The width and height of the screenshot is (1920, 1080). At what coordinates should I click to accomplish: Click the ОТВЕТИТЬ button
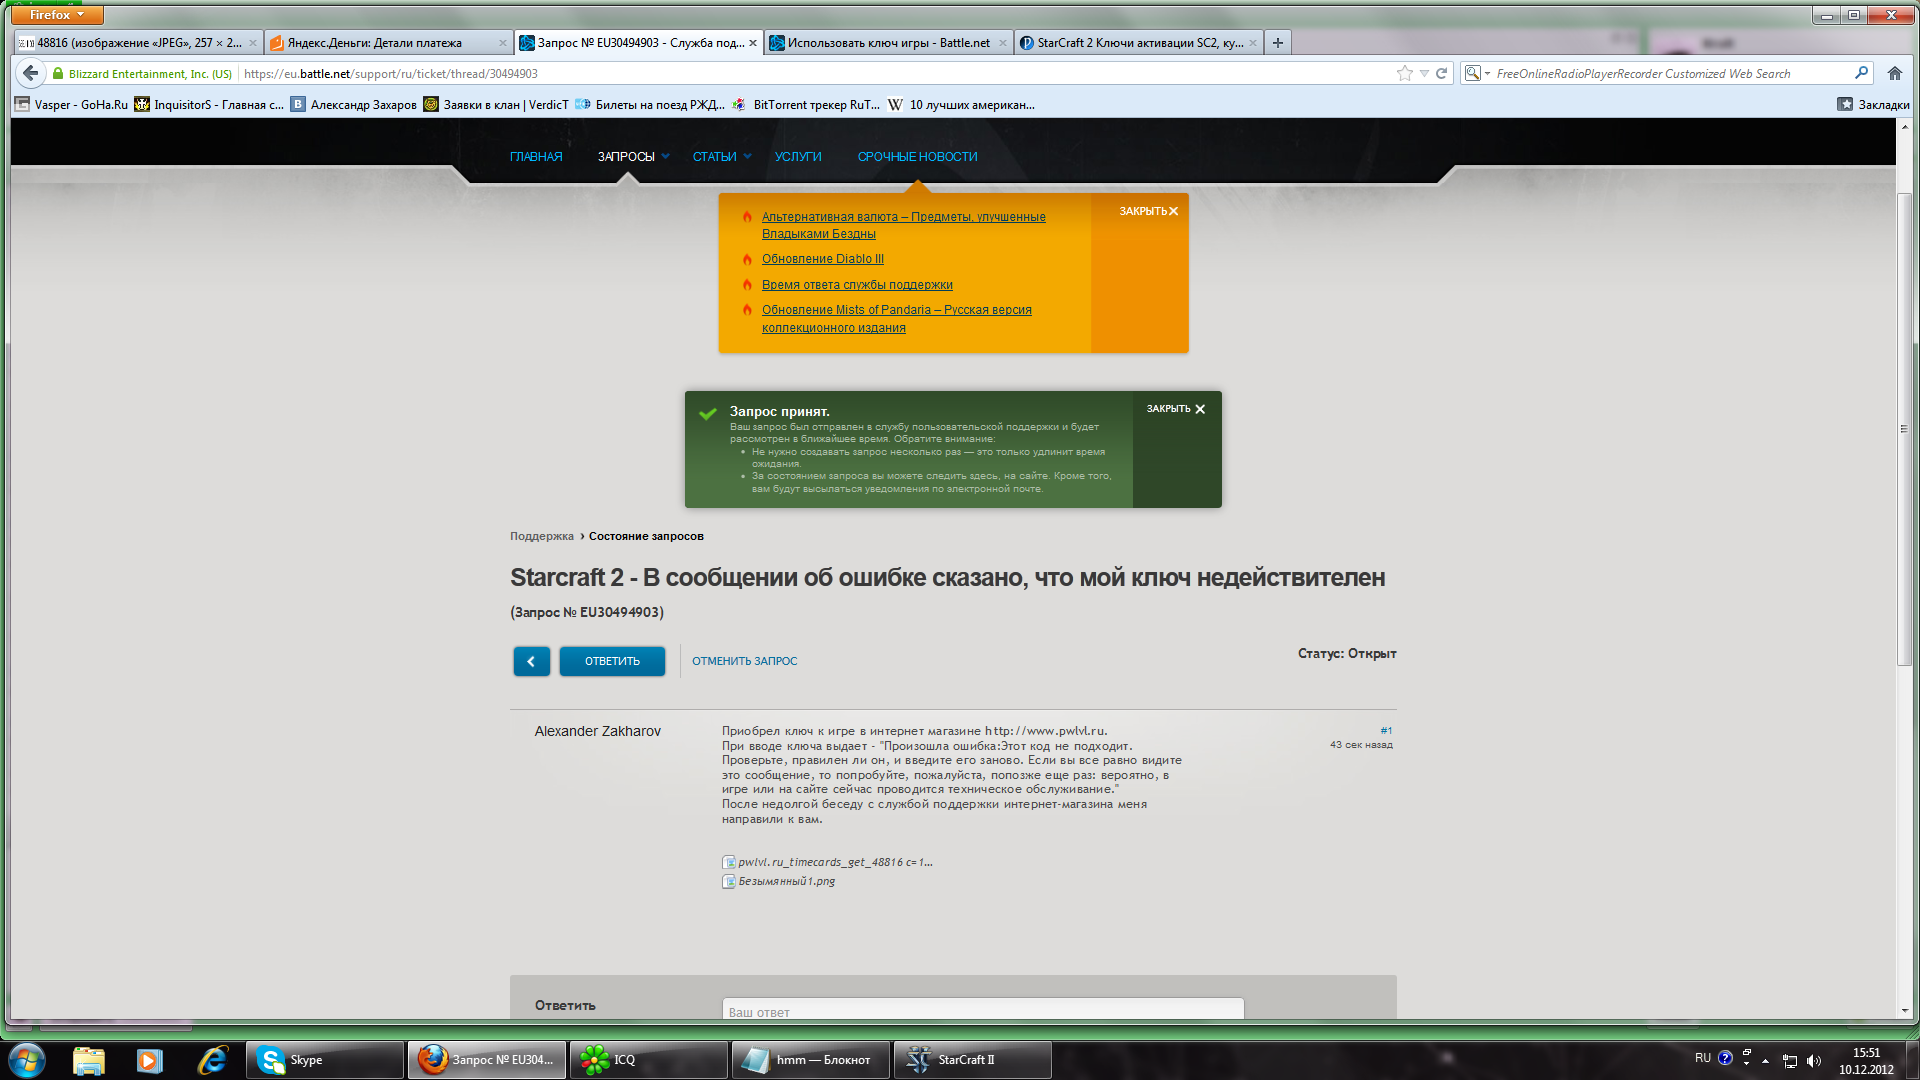pyautogui.click(x=612, y=661)
